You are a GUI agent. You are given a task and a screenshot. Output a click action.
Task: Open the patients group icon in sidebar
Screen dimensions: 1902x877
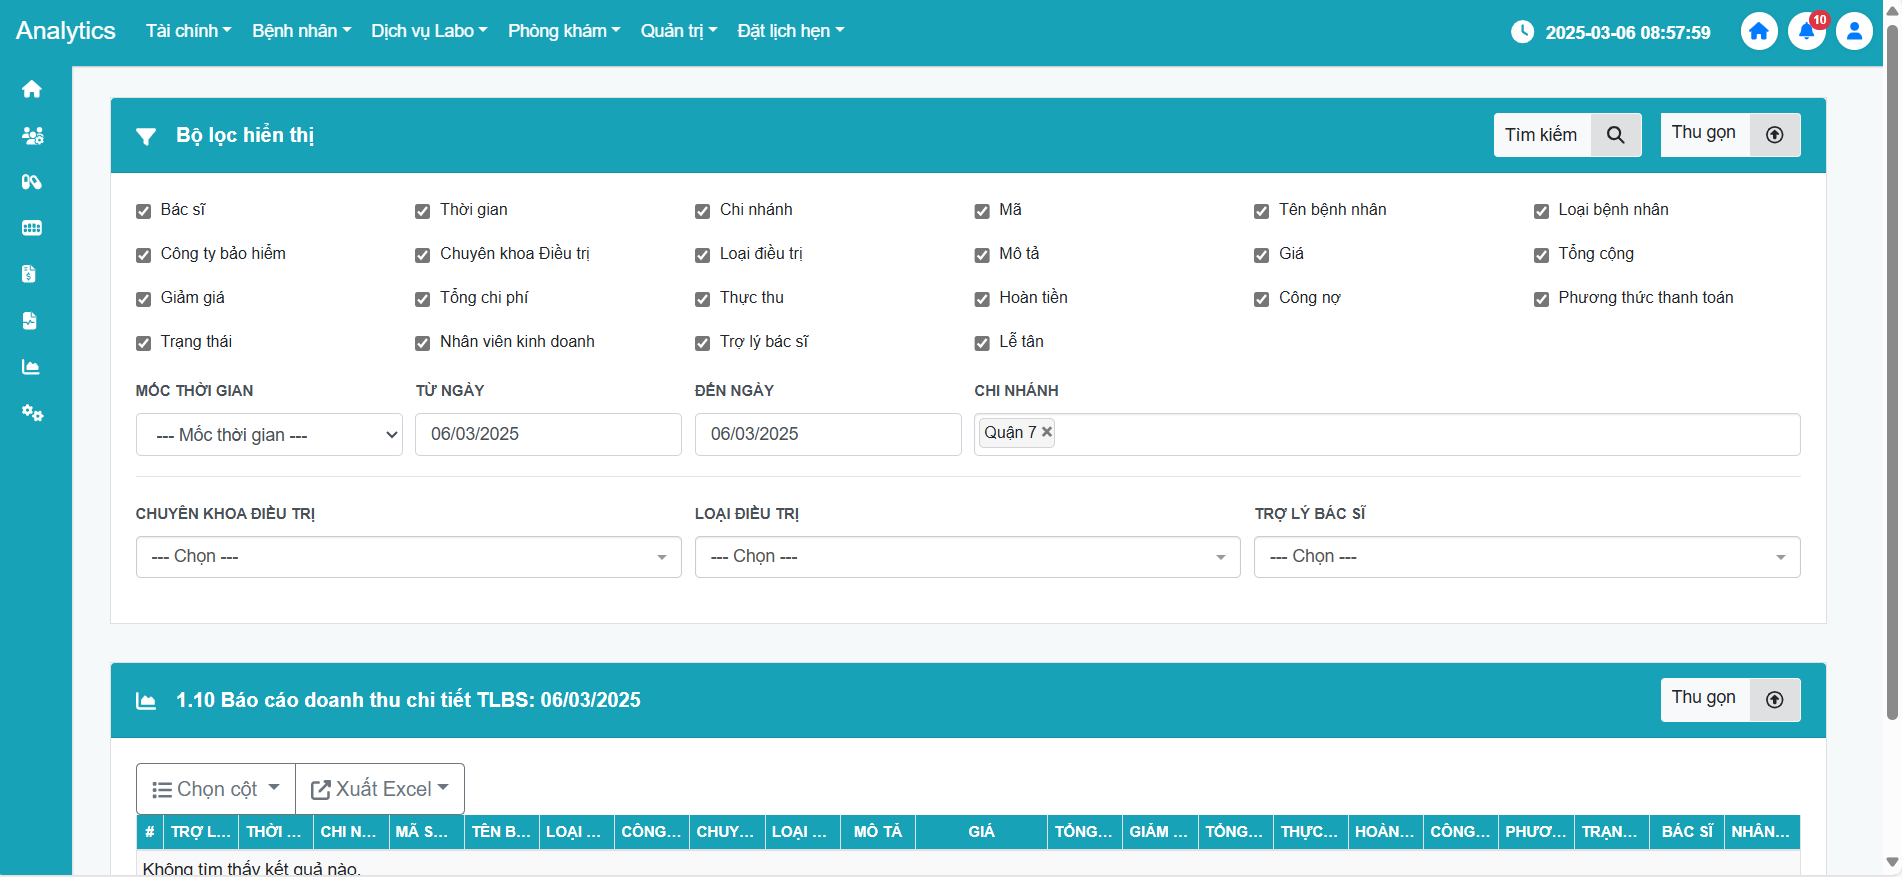pyautogui.click(x=32, y=135)
